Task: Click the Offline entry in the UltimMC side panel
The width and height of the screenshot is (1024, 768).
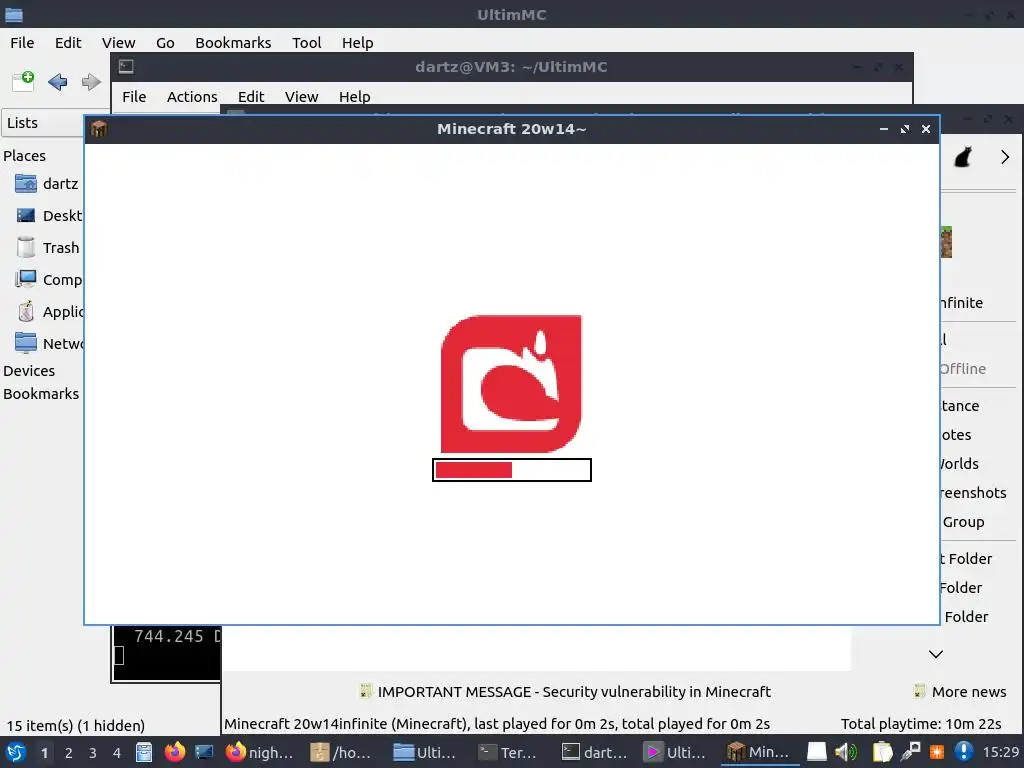Action: tap(963, 369)
